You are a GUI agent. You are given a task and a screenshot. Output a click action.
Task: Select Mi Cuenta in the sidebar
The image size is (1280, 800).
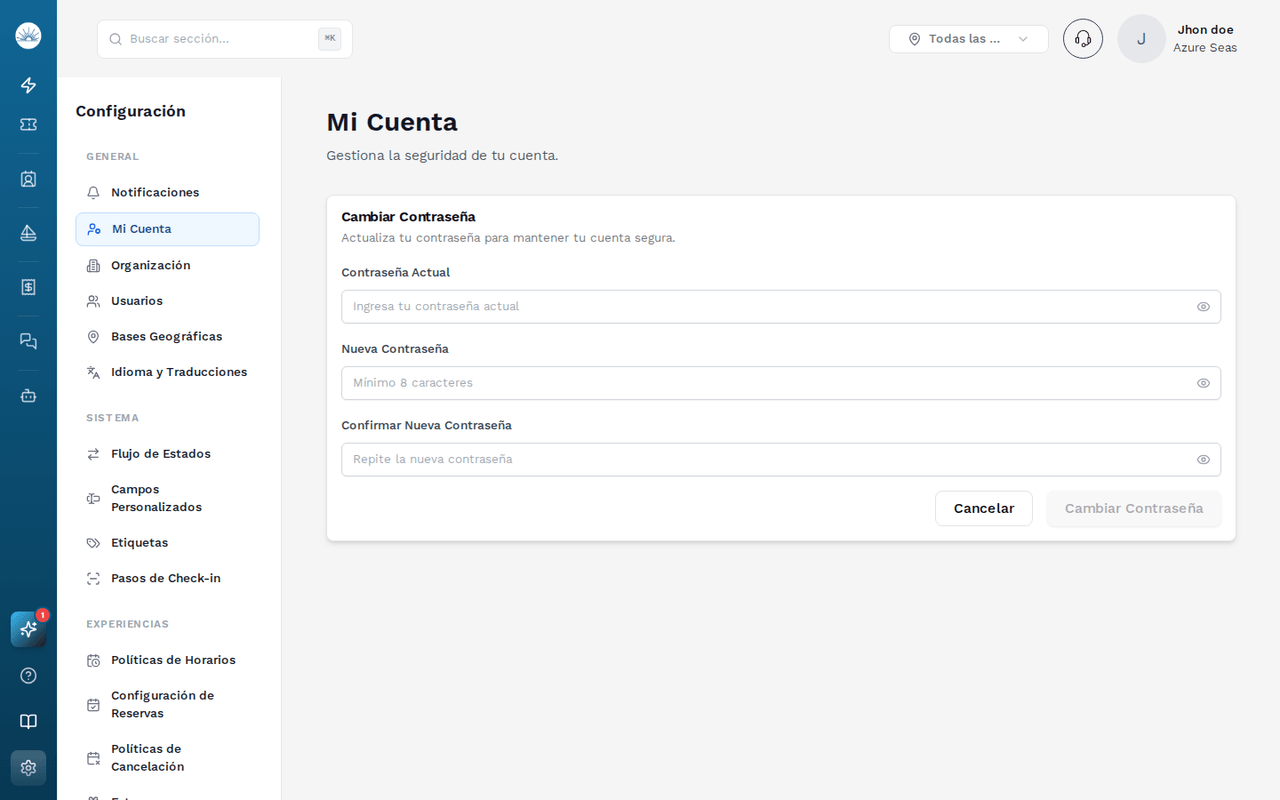point(167,229)
